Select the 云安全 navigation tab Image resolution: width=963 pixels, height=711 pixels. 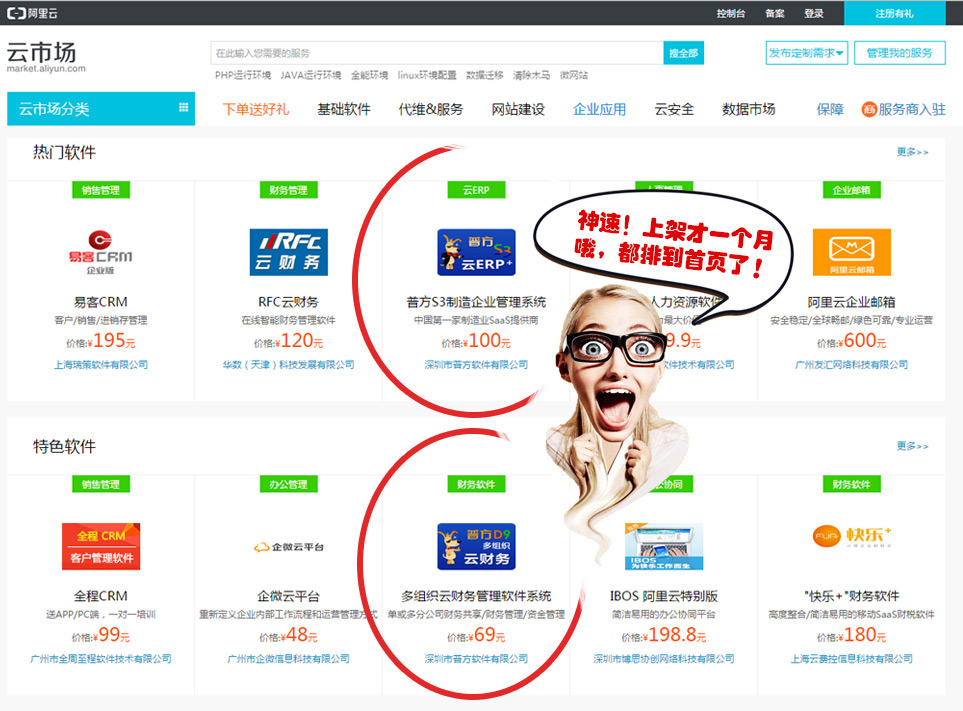(674, 109)
